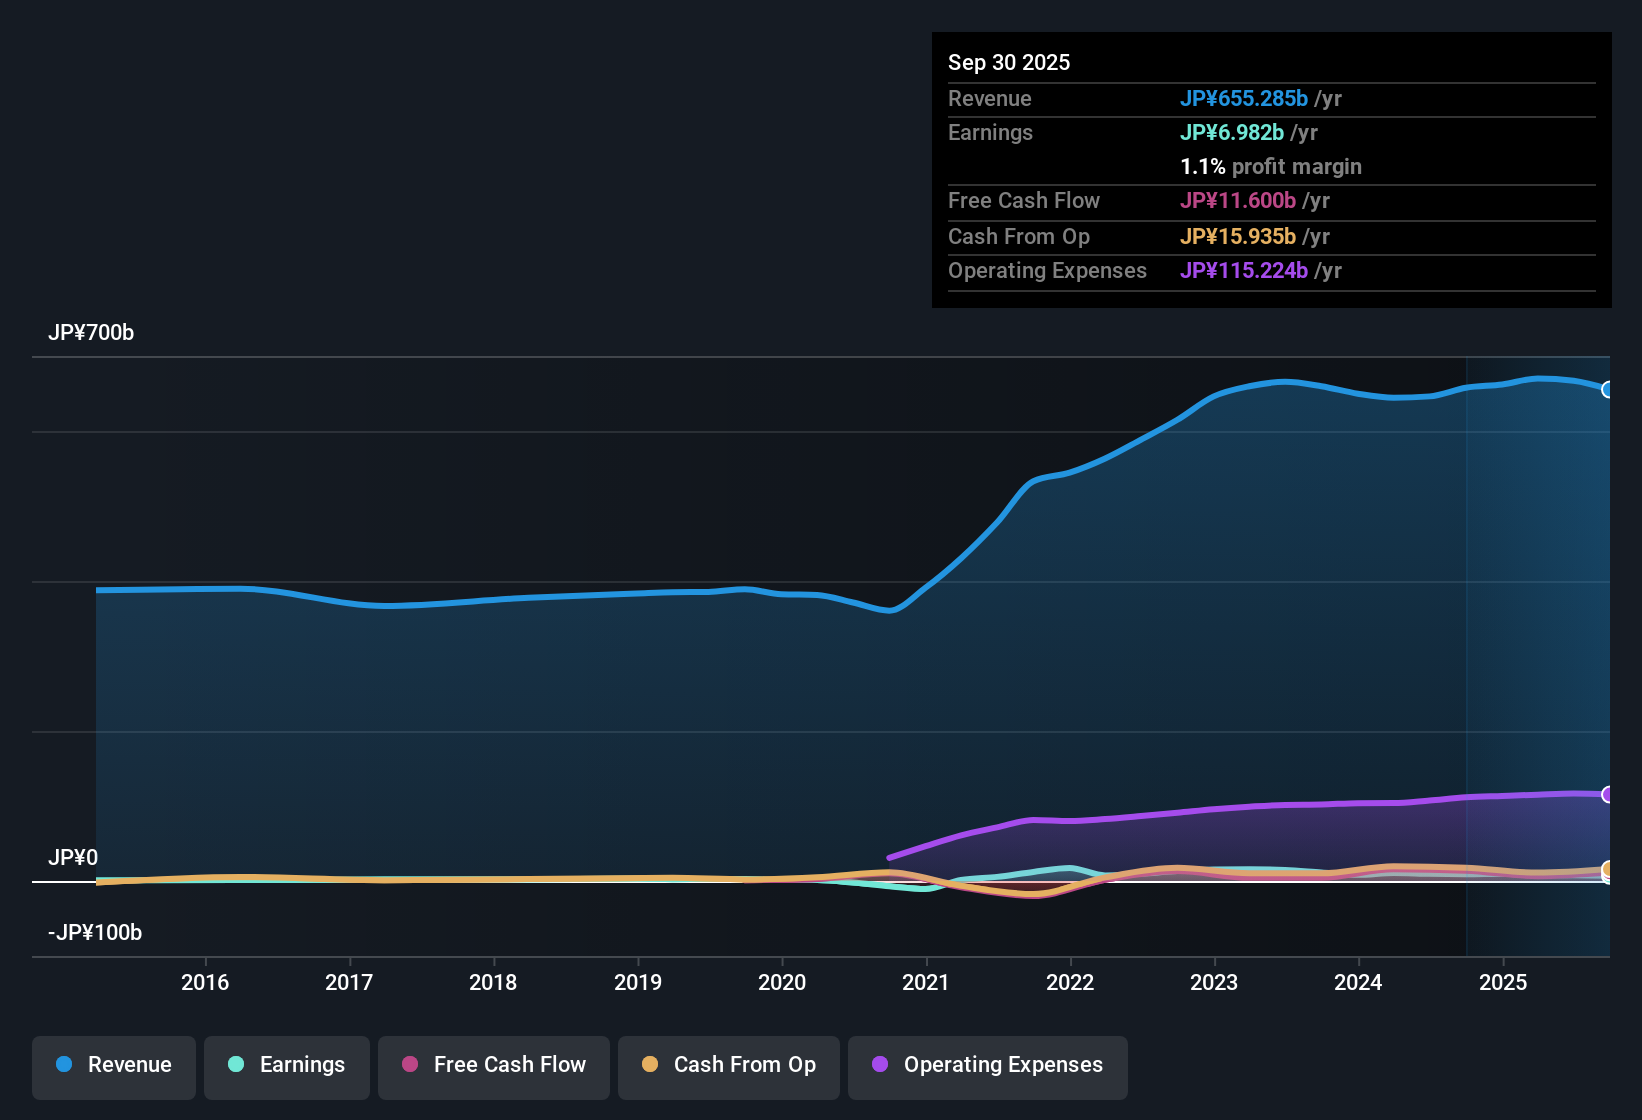This screenshot has width=1642, height=1120.
Task: Click the orange Cash From Op legend dot
Action: coord(650,1065)
